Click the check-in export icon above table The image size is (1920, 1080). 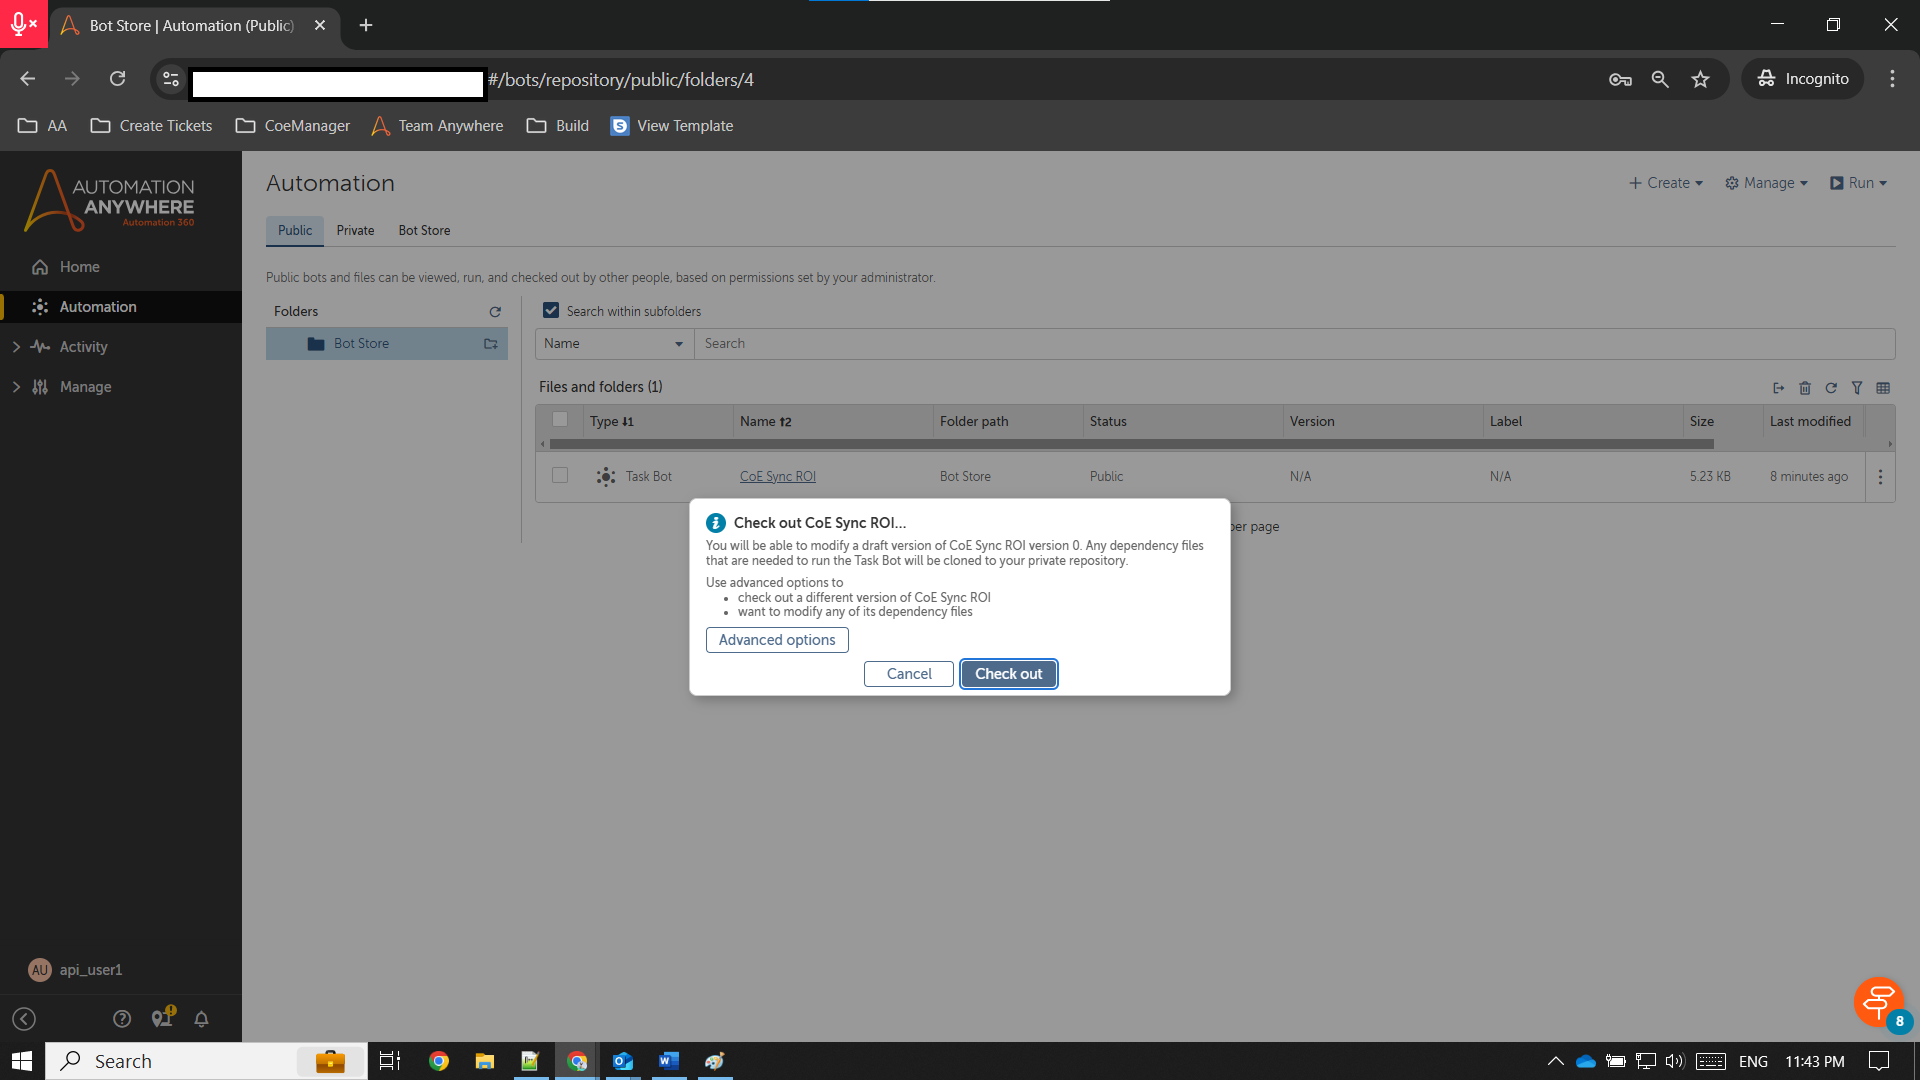1778,388
